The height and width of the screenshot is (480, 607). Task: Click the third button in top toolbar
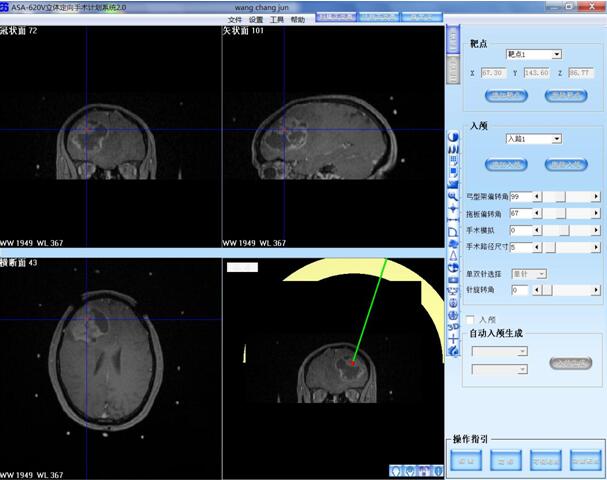click(x=422, y=18)
